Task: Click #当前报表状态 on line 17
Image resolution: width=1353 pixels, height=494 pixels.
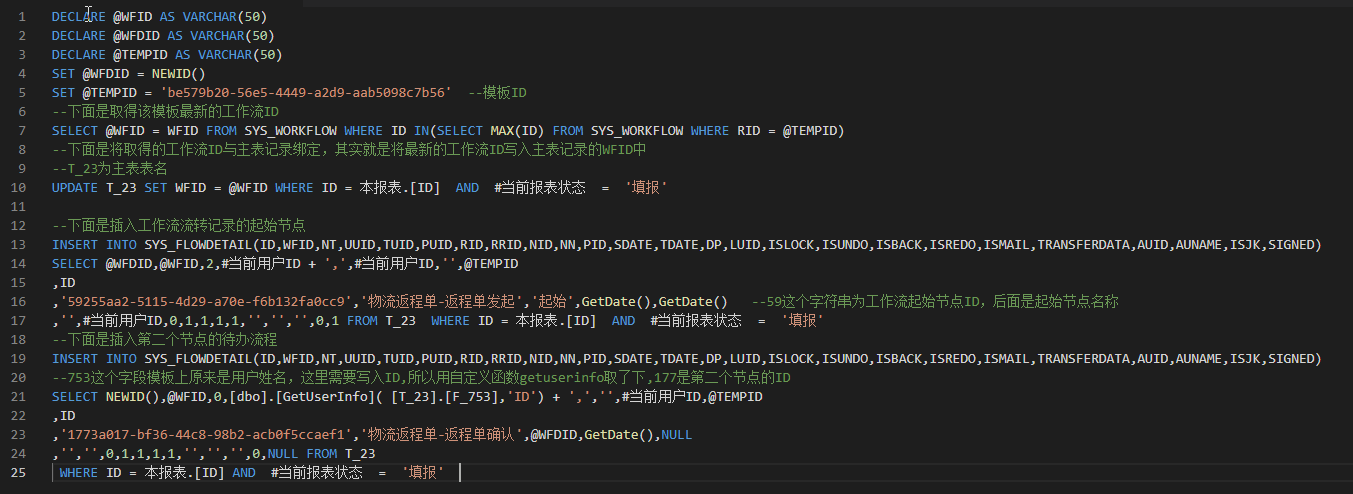Action: [696, 321]
